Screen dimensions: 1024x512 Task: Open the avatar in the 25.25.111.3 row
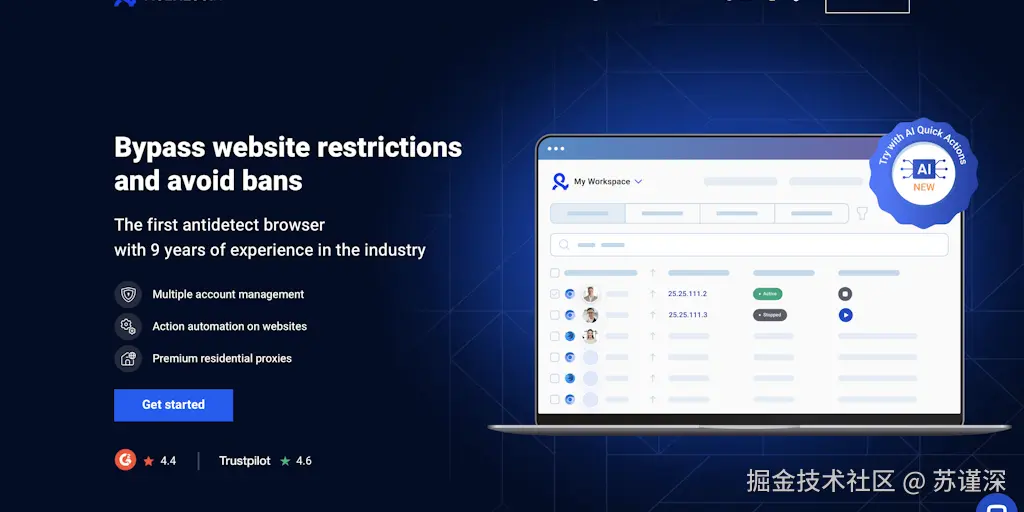(590, 315)
